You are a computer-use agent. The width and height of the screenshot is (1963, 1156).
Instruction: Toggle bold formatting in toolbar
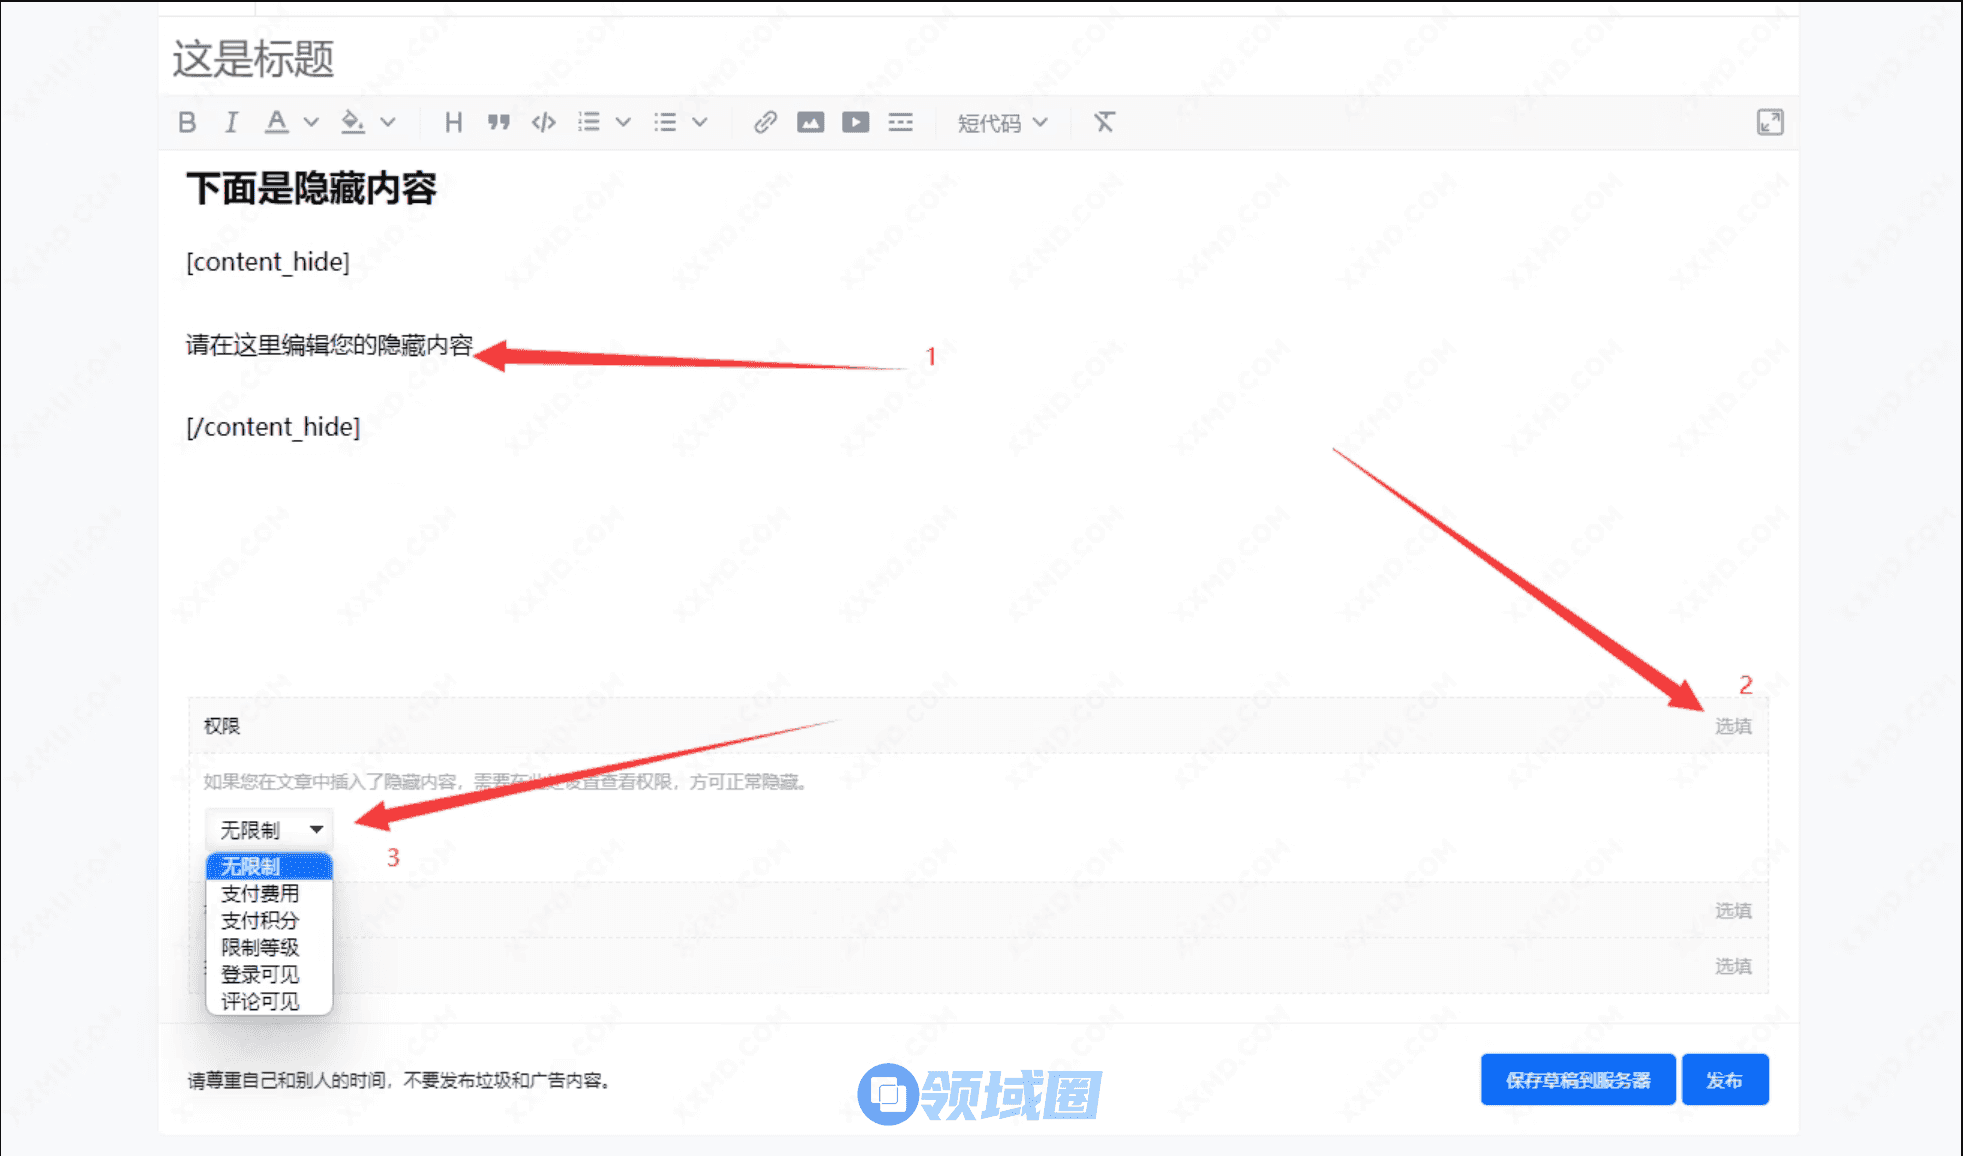click(x=187, y=122)
